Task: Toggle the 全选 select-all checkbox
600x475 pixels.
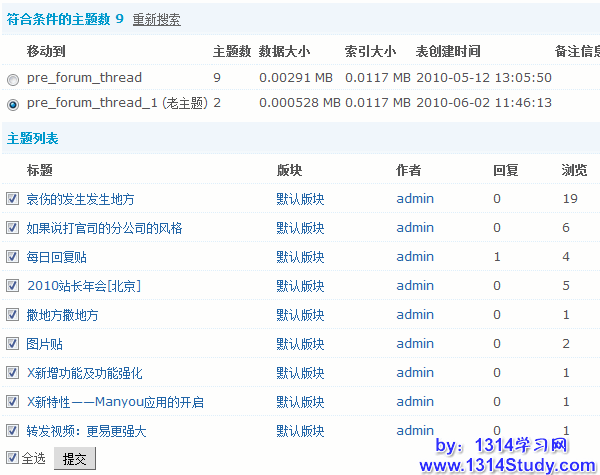Action: pos(12,459)
